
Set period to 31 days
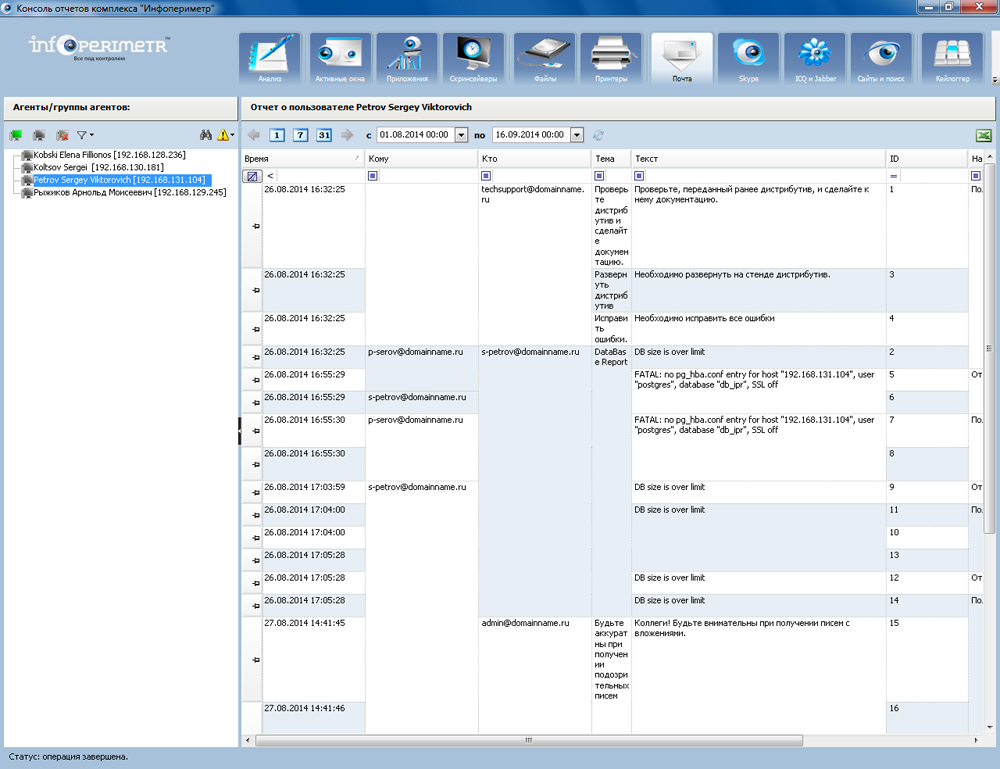coord(324,135)
